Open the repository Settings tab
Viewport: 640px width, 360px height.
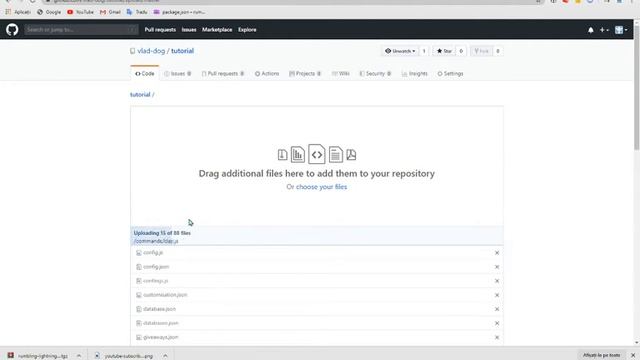[450, 73]
